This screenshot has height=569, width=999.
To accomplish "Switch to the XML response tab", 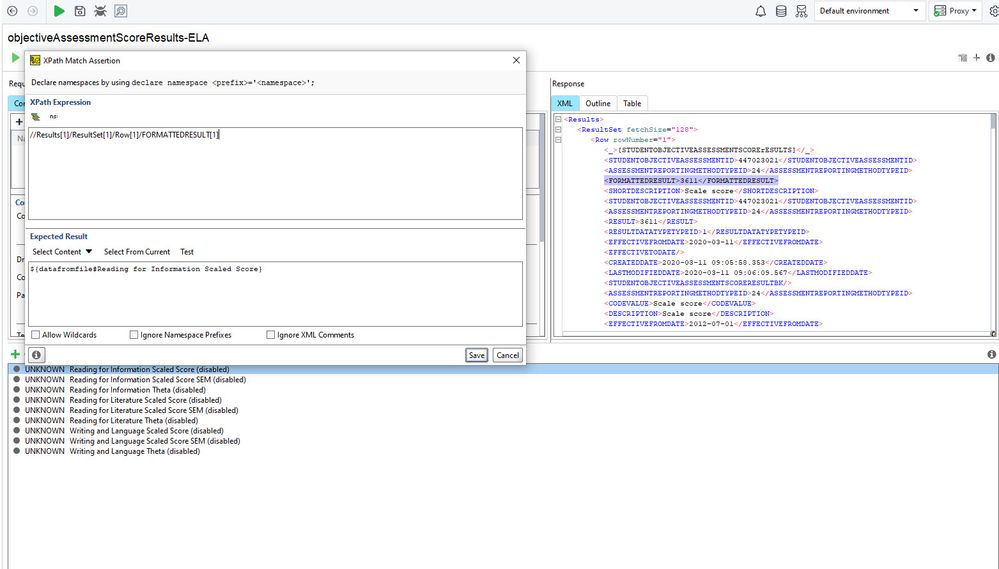I will (564, 103).
